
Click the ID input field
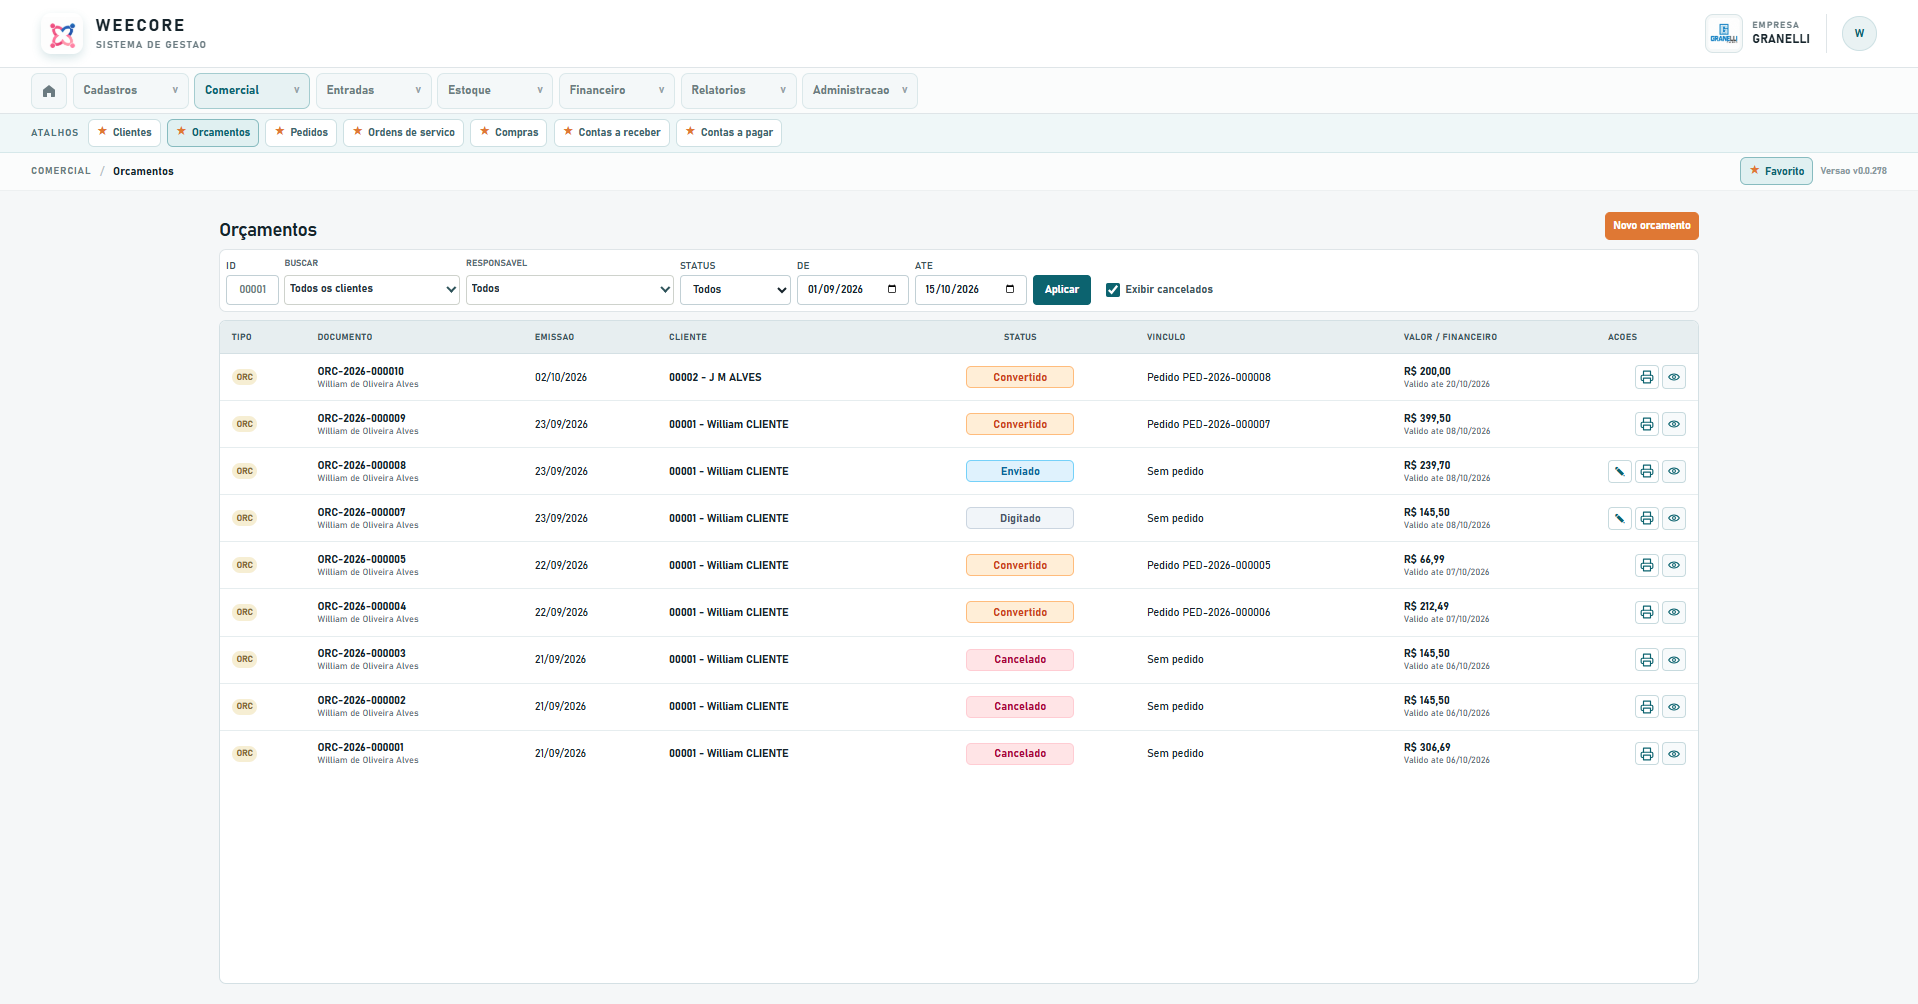[252, 290]
